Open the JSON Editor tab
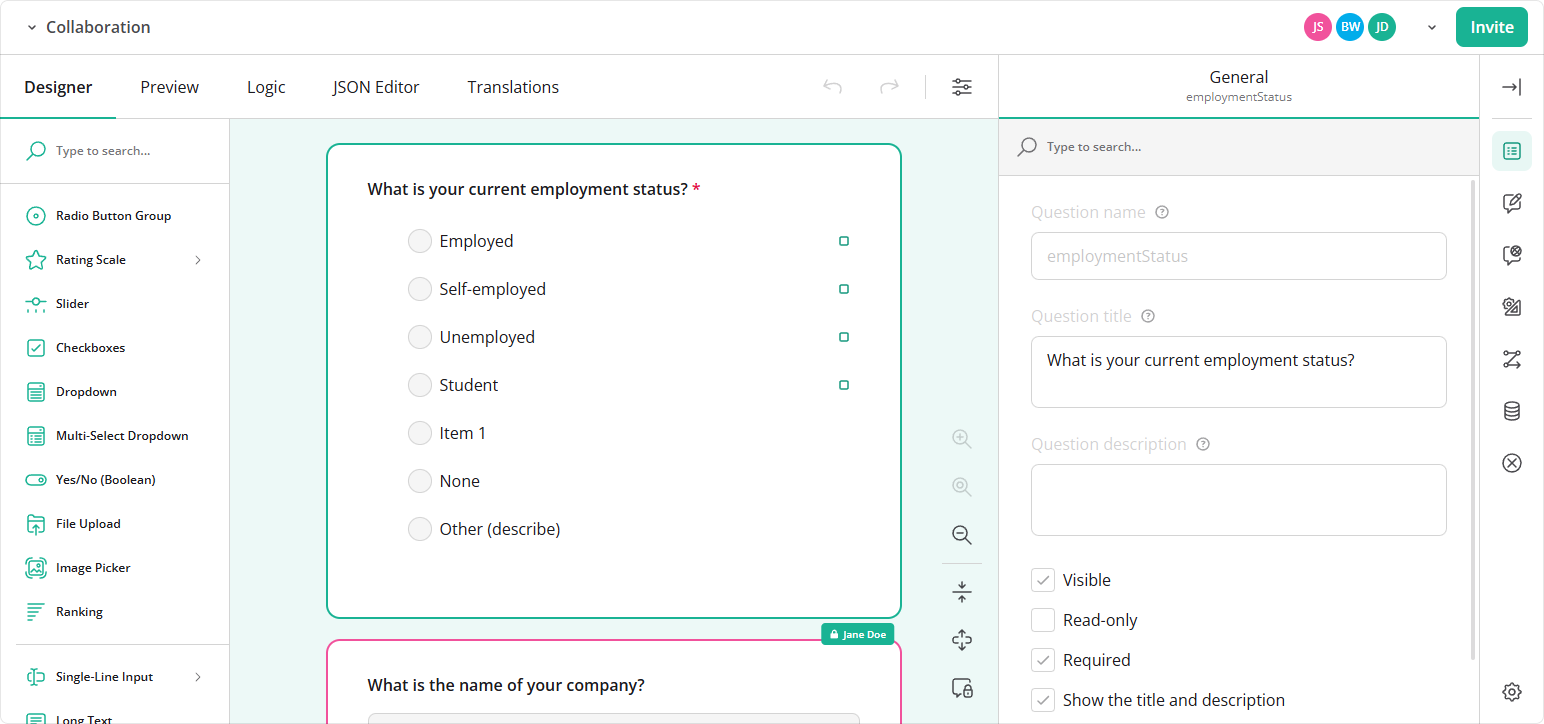Image resolution: width=1544 pixels, height=724 pixels. (x=376, y=87)
